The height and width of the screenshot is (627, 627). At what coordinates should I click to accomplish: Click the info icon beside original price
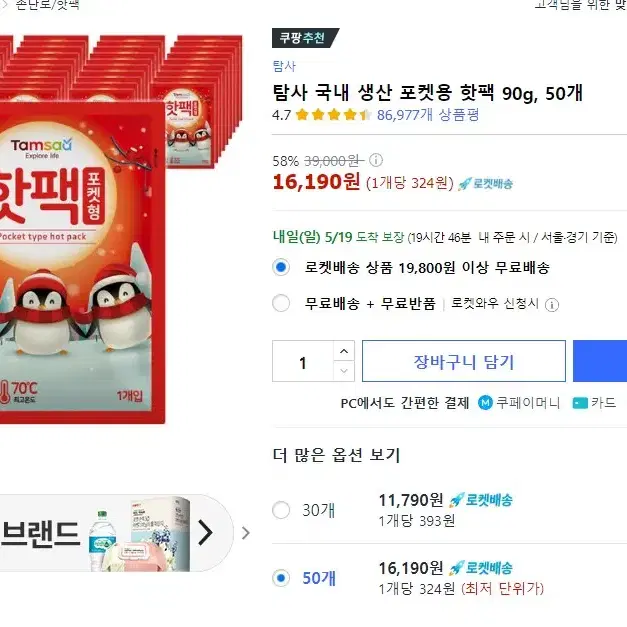[x=375, y=160]
